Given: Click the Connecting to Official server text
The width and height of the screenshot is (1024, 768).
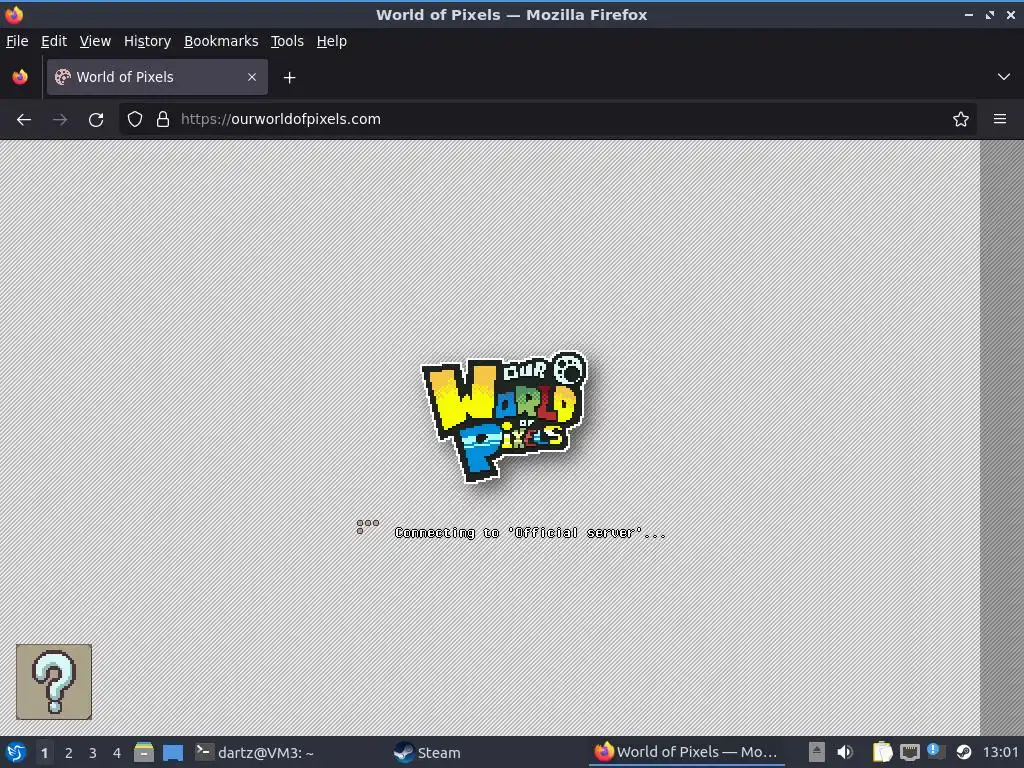Looking at the screenshot, I should pyautogui.click(x=530, y=533).
